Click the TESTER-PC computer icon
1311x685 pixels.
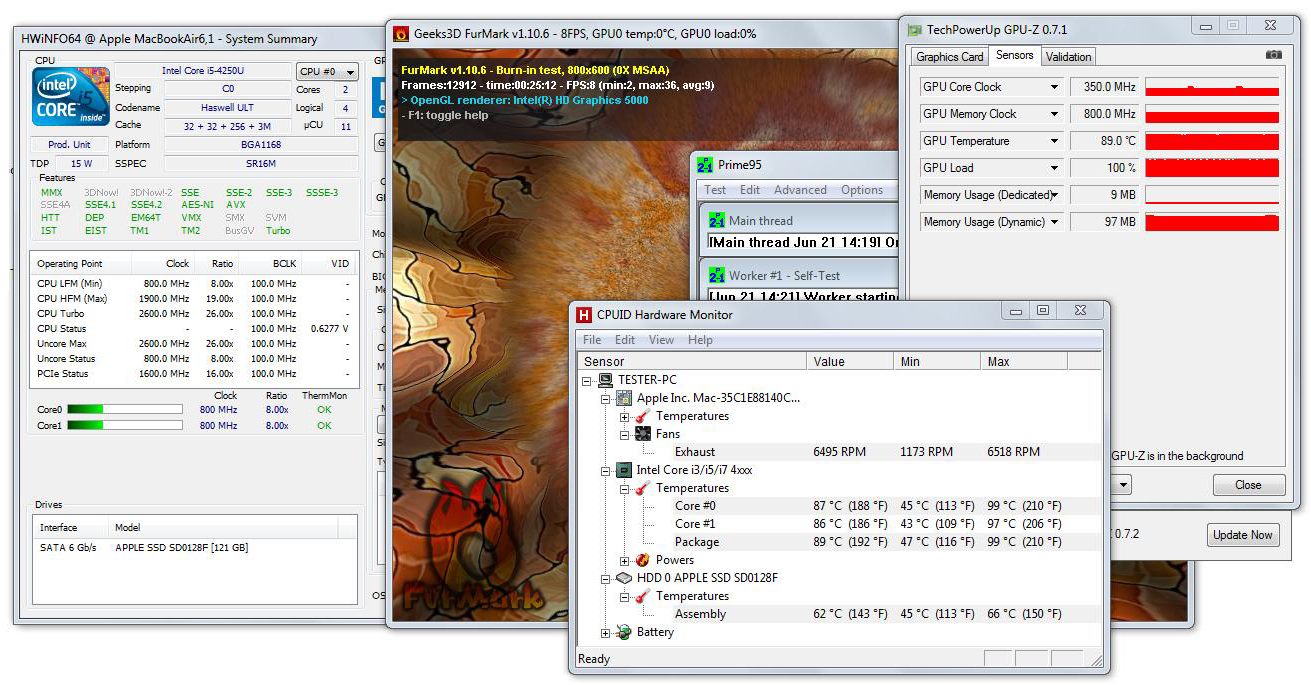(x=606, y=380)
